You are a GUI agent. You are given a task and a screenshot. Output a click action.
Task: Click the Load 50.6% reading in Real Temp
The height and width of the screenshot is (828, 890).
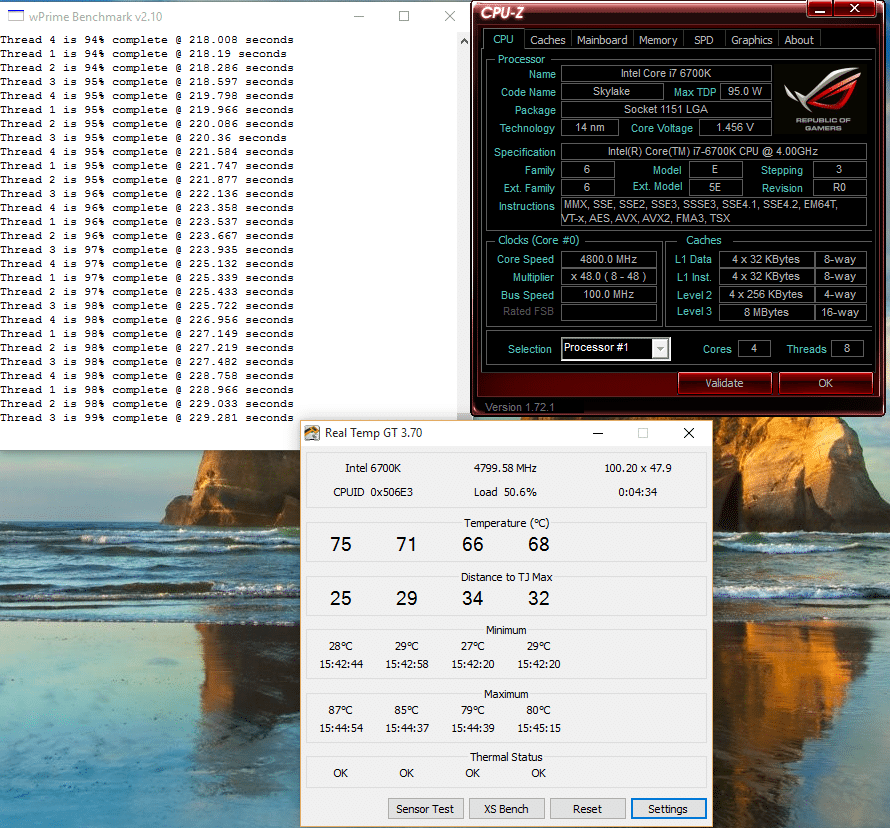click(505, 492)
